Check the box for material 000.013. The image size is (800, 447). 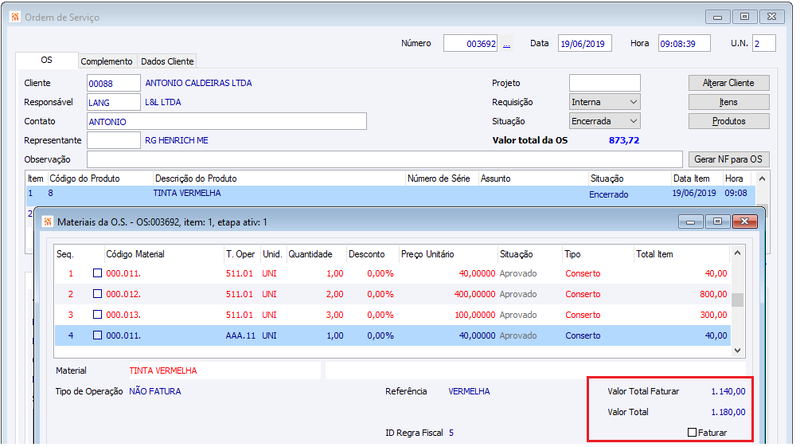[97, 315]
